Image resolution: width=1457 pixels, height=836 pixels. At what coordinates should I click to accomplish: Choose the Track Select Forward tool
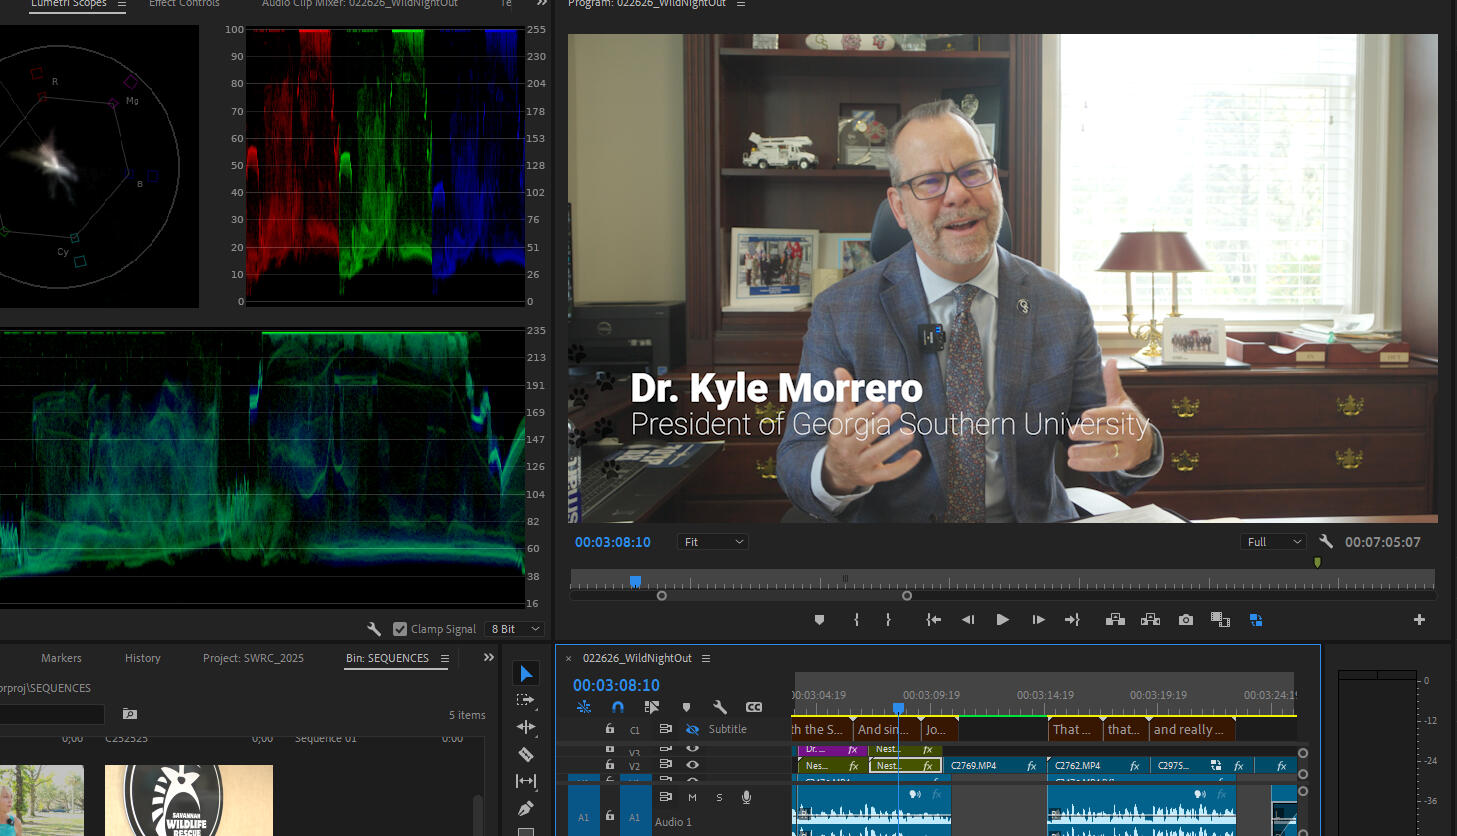(526, 700)
